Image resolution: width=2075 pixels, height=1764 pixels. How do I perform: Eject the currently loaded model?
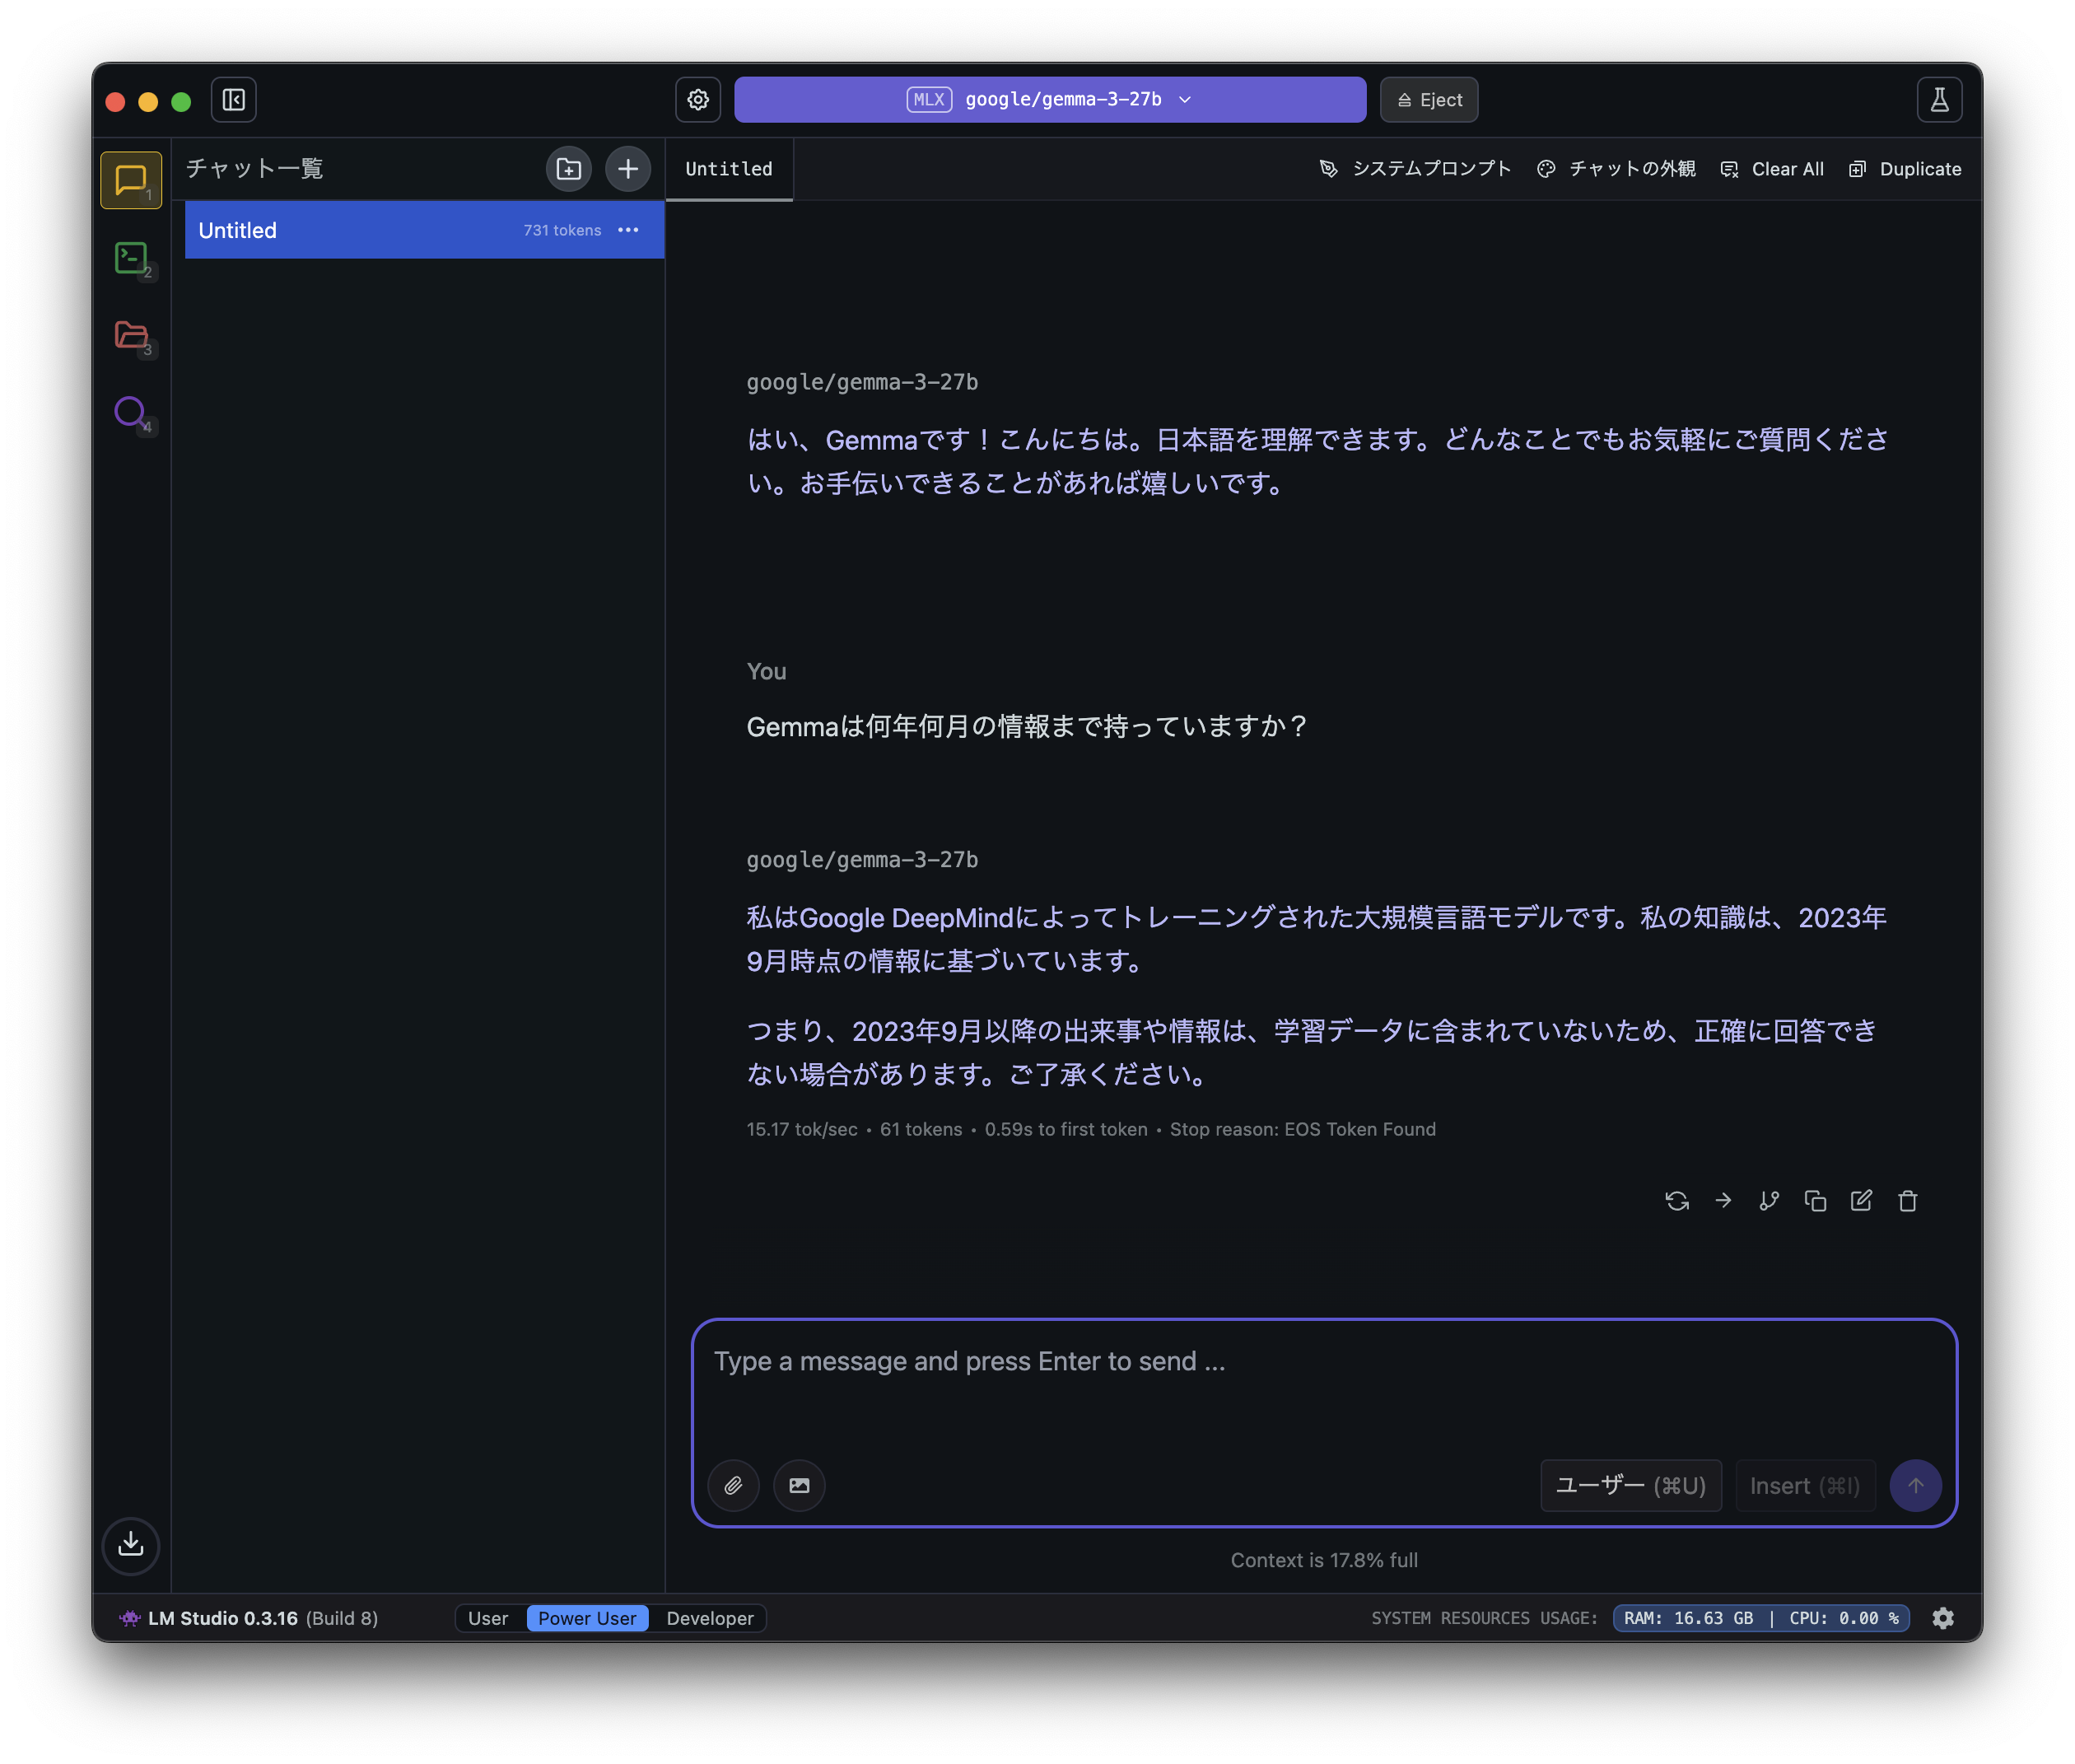1428,99
